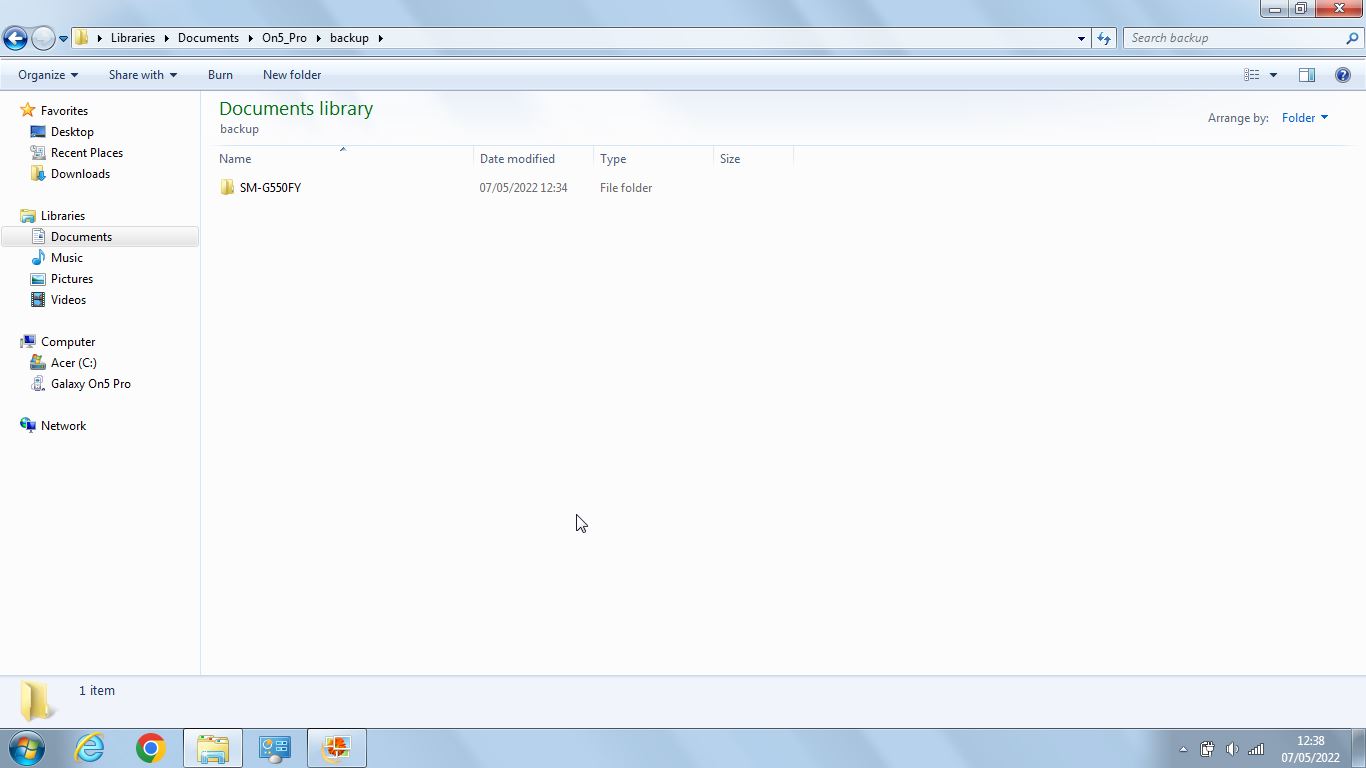This screenshot has width=1366, height=768.
Task: Open the Windows Start button
Action: [x=27, y=748]
